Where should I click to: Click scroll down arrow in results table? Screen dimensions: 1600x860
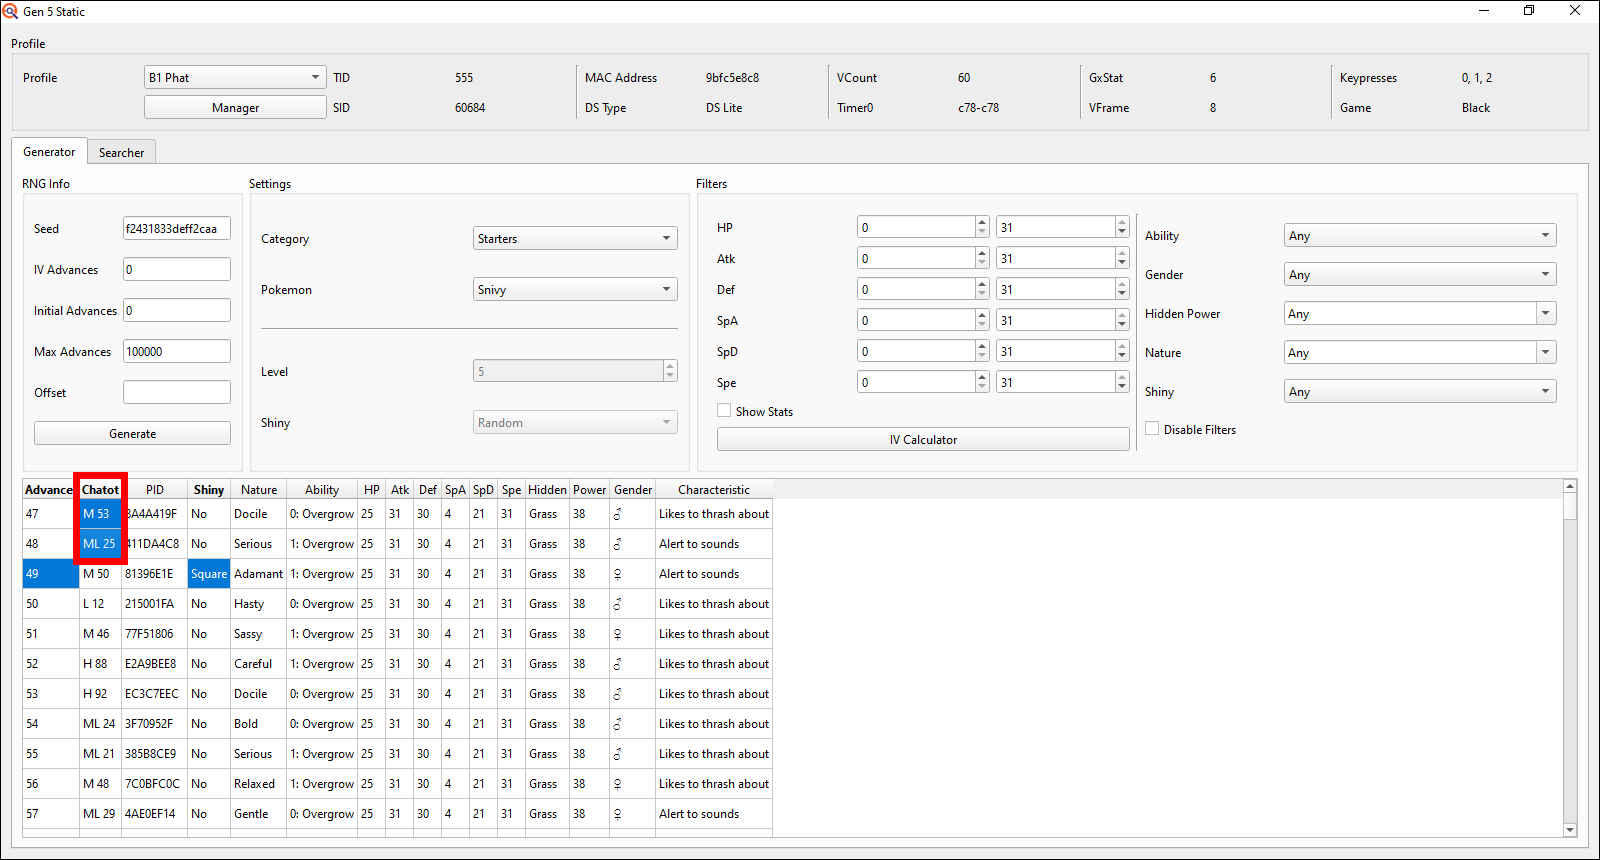(1569, 829)
